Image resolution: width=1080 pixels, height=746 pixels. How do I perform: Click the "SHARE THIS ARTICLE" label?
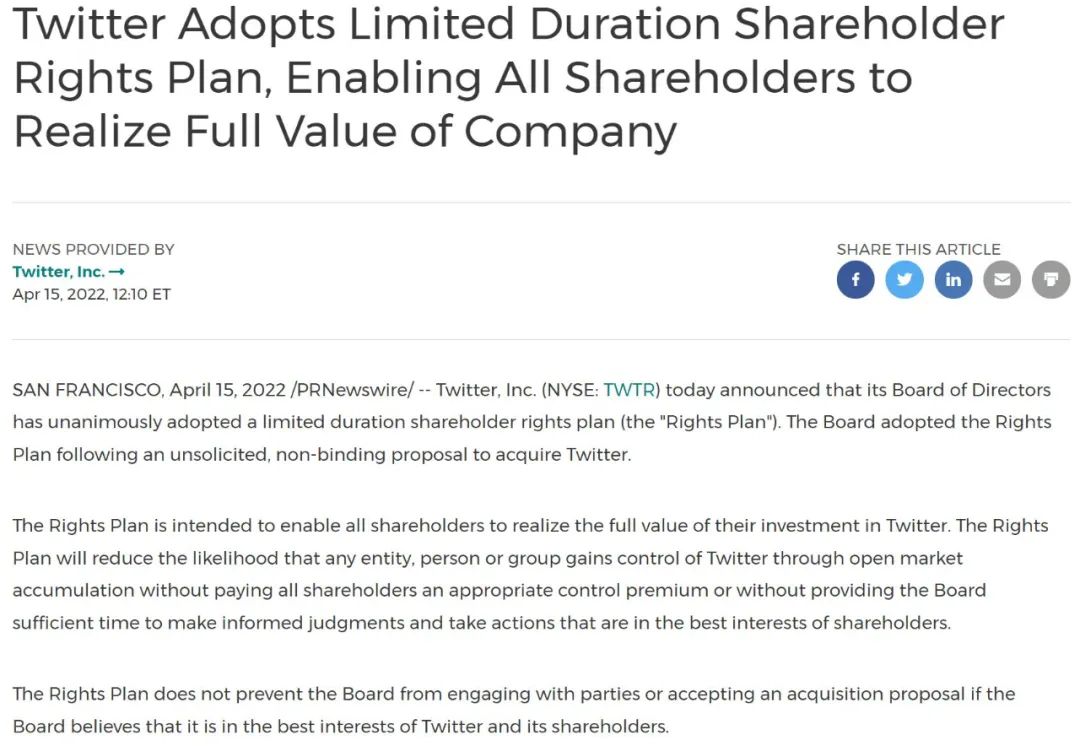[918, 249]
